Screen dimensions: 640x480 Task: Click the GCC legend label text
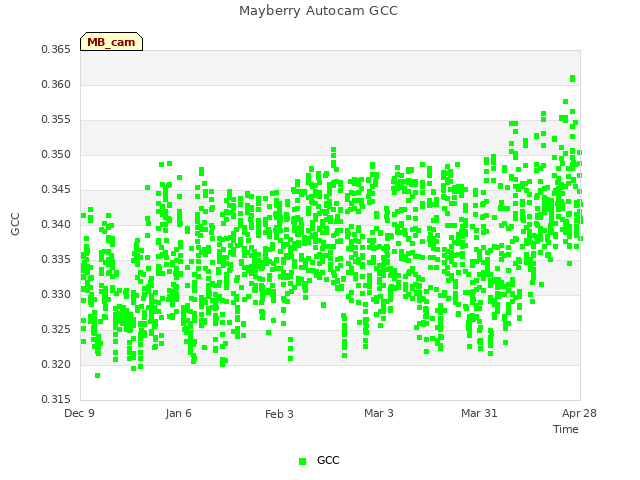point(328,460)
